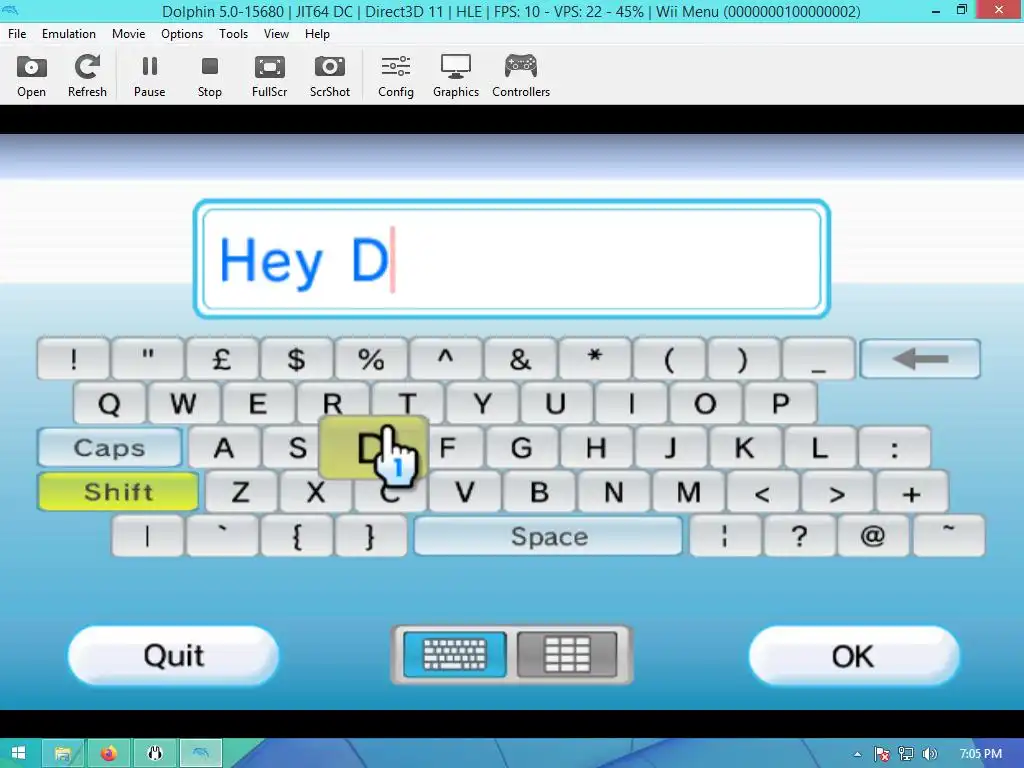The height and width of the screenshot is (768, 1024).
Task: Tap the M key
Action: click(x=688, y=491)
